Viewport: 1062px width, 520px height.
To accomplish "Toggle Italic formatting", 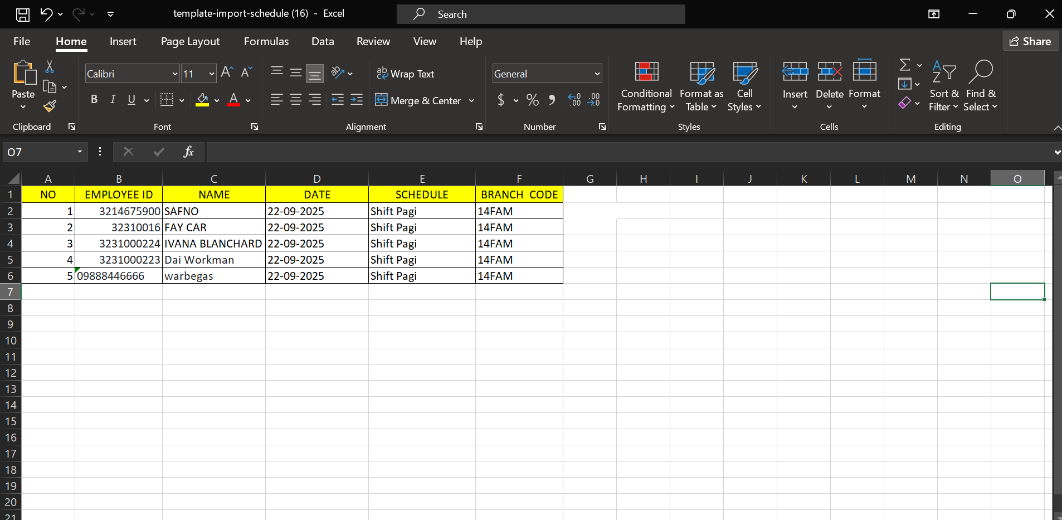I will pos(112,100).
